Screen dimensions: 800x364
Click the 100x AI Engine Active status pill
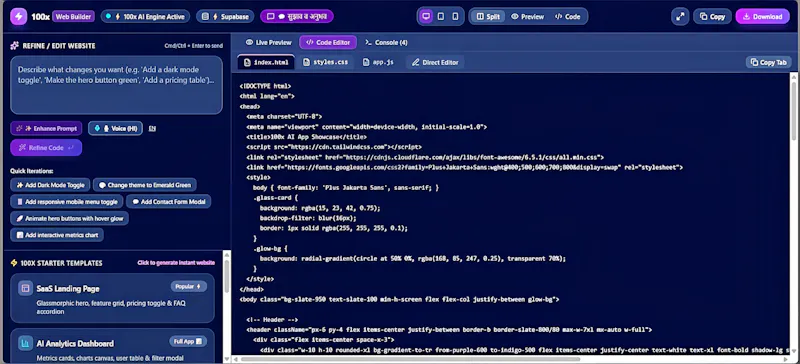145,16
